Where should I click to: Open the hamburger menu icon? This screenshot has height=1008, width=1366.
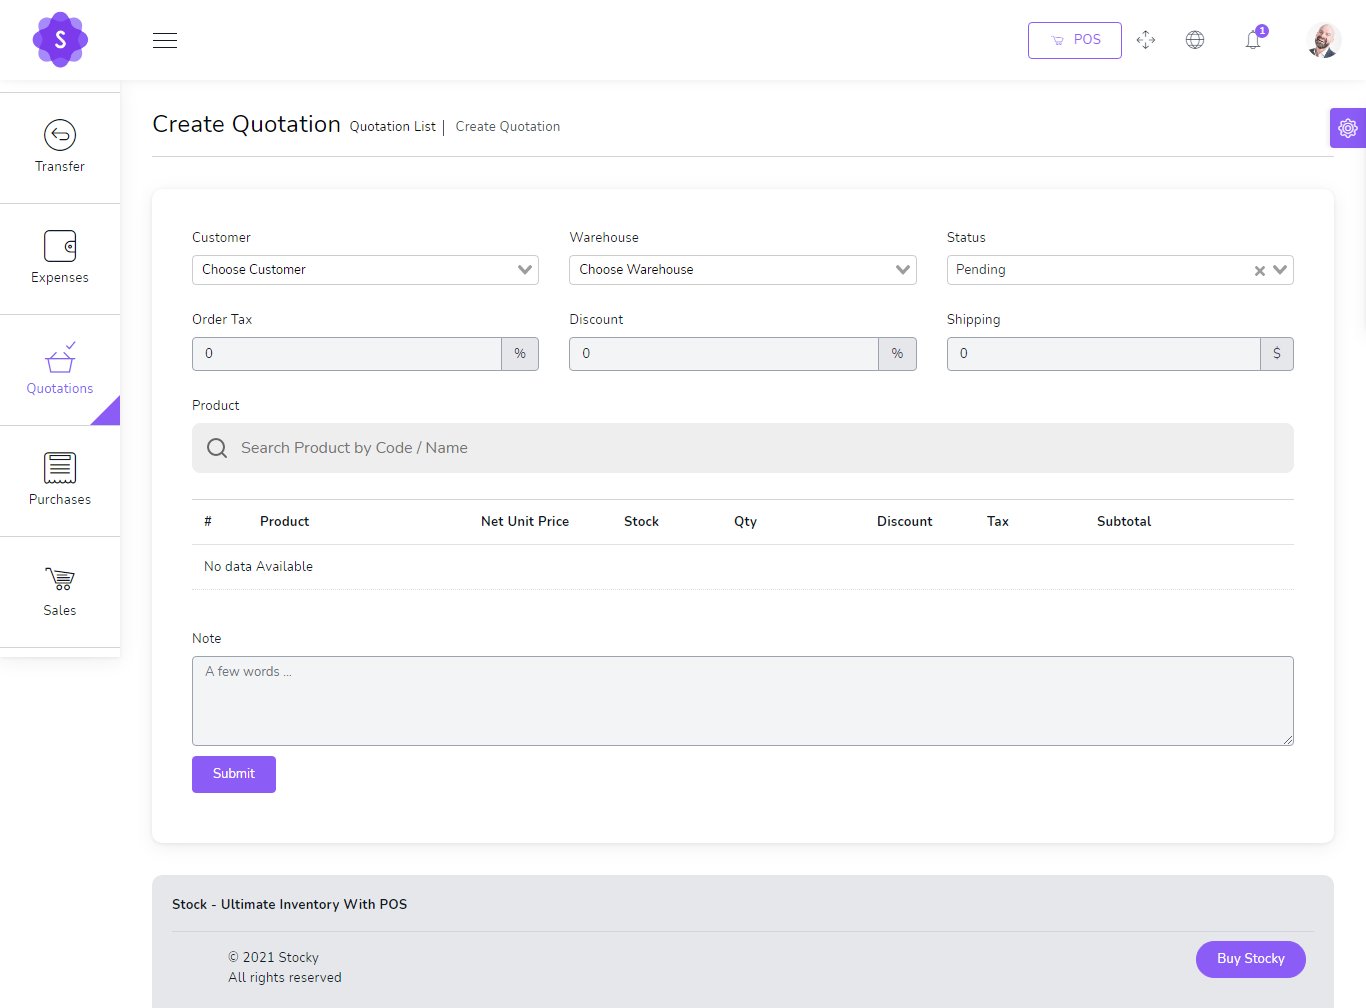165,40
